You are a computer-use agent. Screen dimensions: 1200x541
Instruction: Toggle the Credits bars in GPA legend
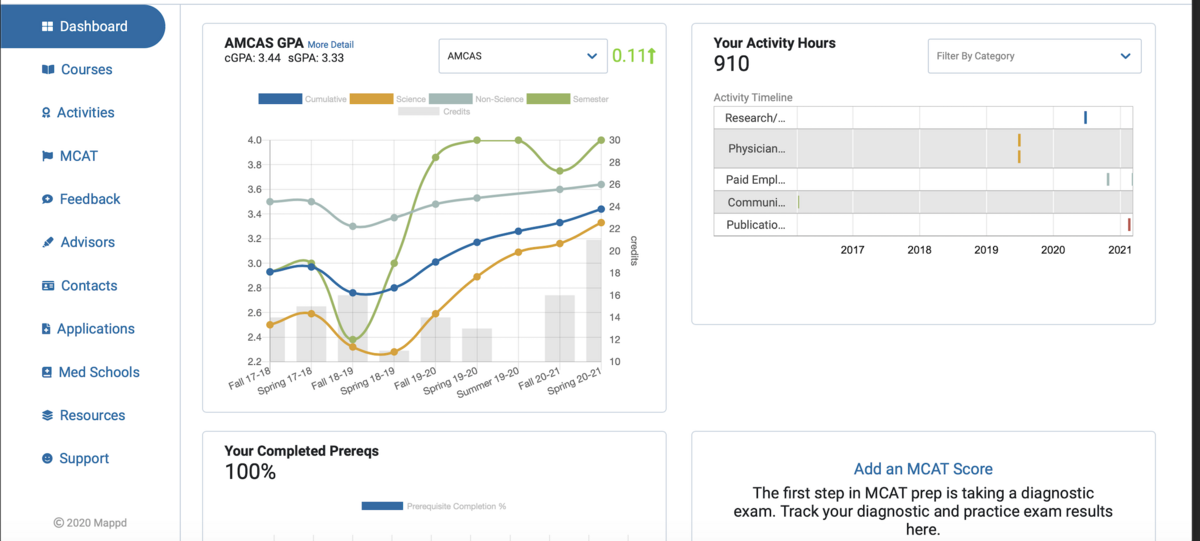point(434,112)
